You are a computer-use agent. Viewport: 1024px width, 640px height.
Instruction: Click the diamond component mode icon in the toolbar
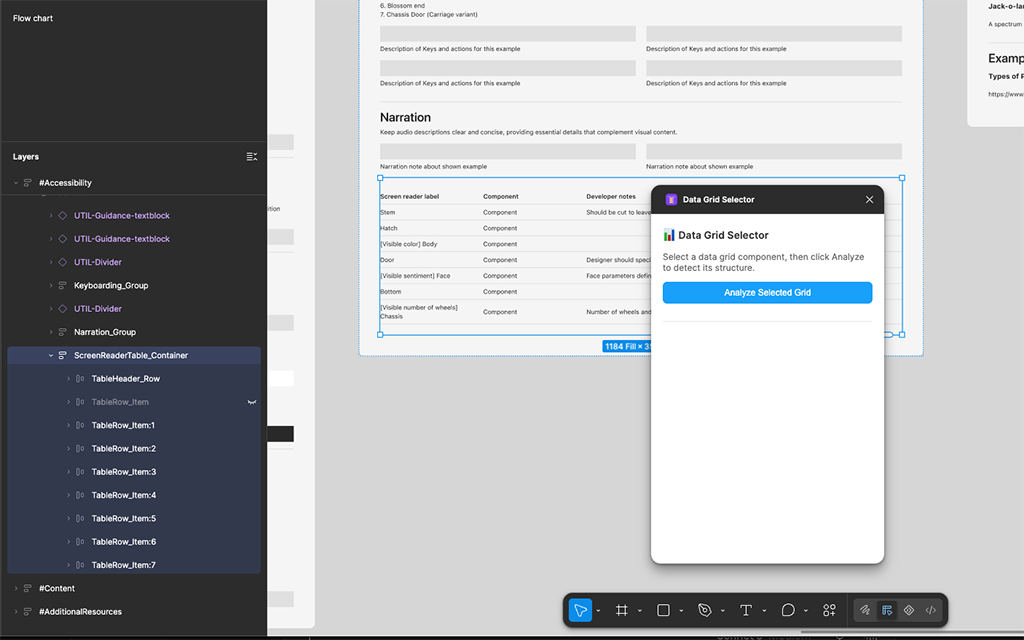(908, 610)
